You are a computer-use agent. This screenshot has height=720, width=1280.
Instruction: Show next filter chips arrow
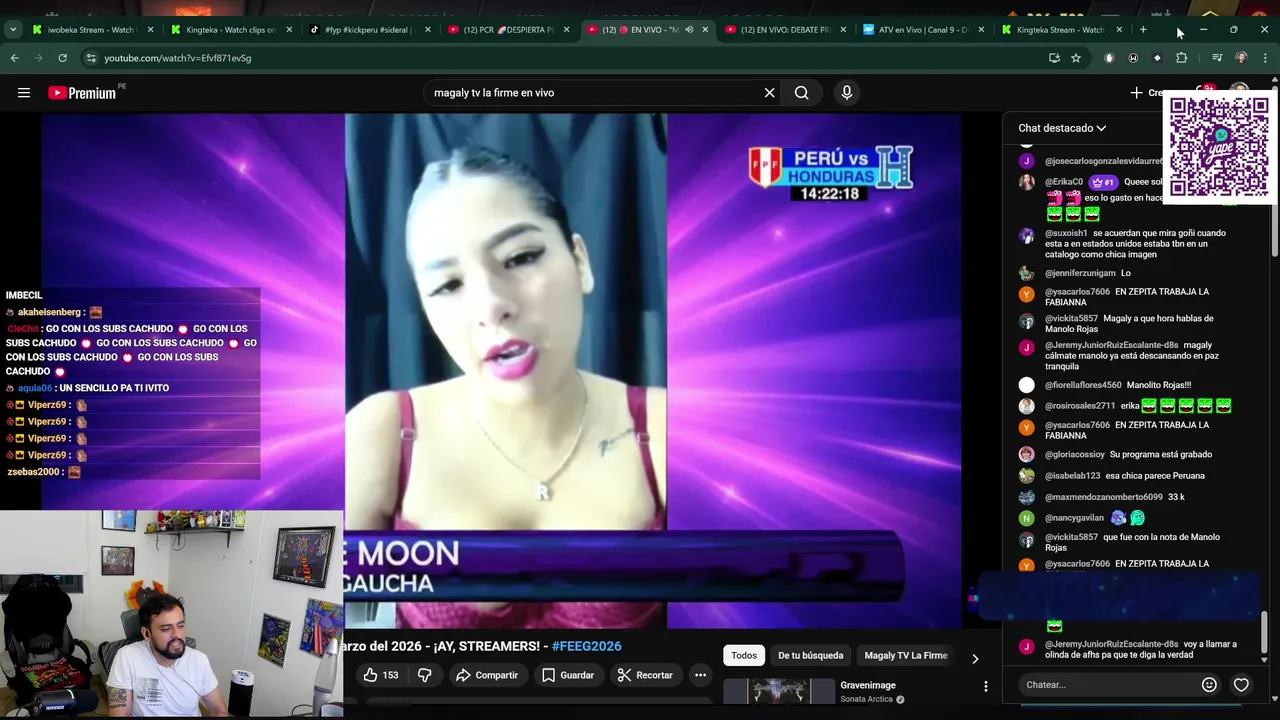pos(975,658)
